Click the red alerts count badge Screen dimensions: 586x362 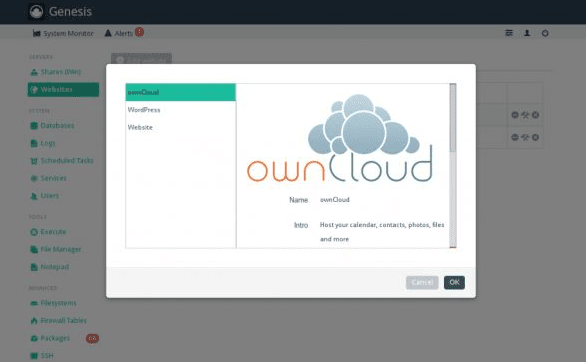pos(139,32)
